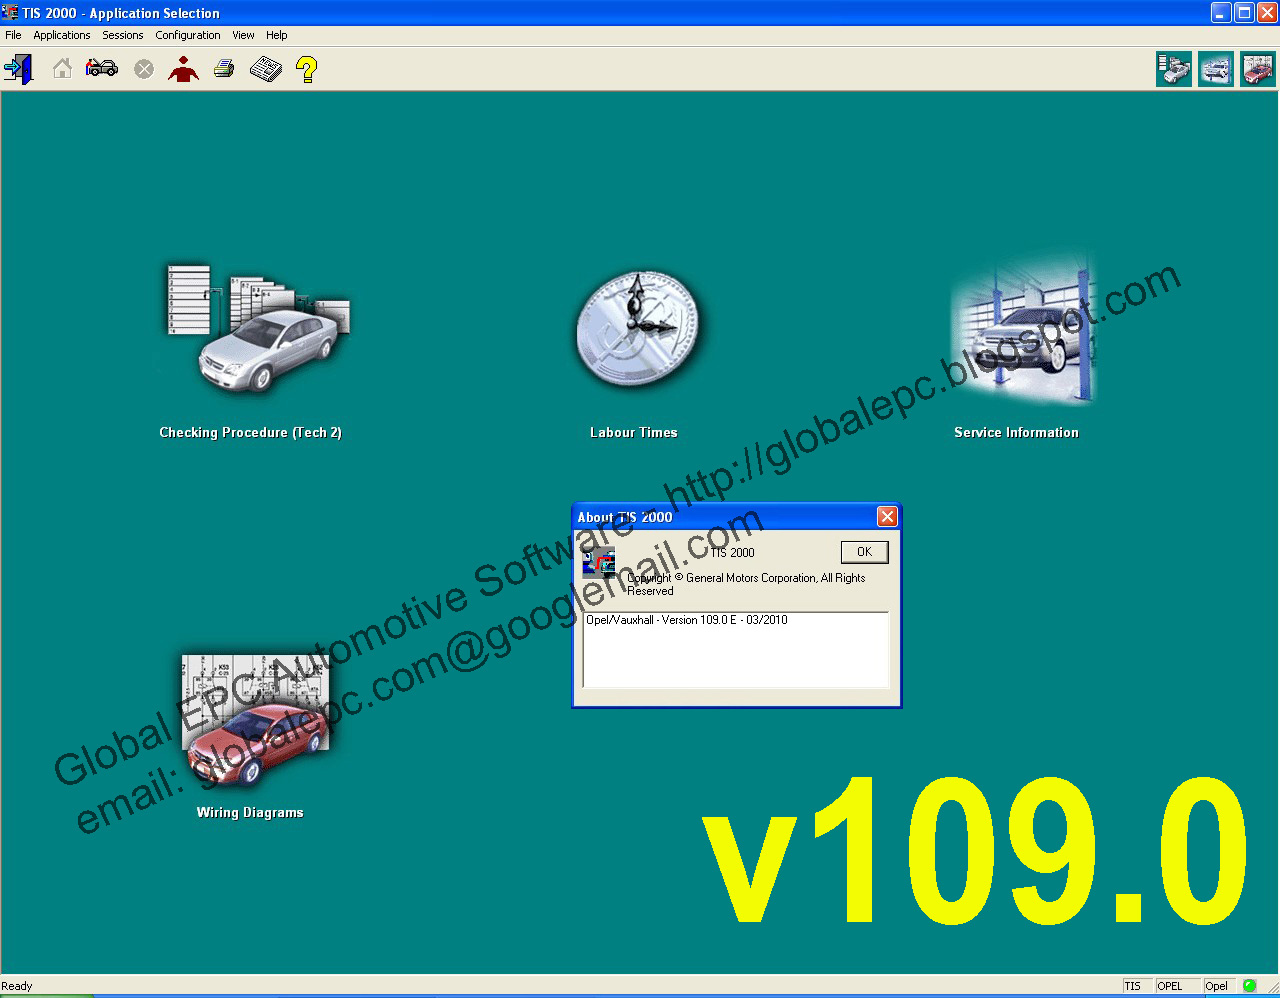Click the home toolbar icon
Image resolution: width=1280 pixels, height=998 pixels.
click(x=62, y=69)
